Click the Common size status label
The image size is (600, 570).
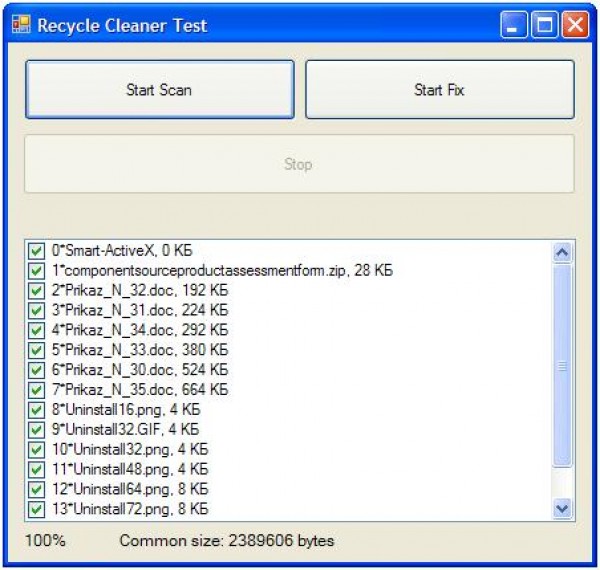point(227,541)
